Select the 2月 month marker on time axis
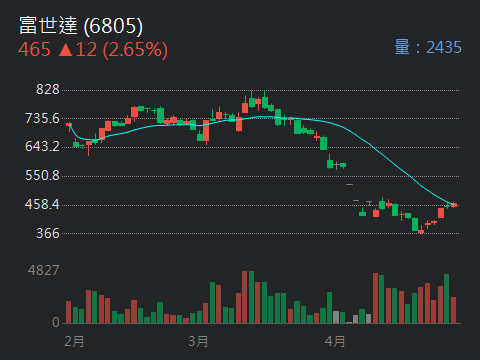Image resolution: width=480 pixels, height=360 pixels. click(74, 342)
